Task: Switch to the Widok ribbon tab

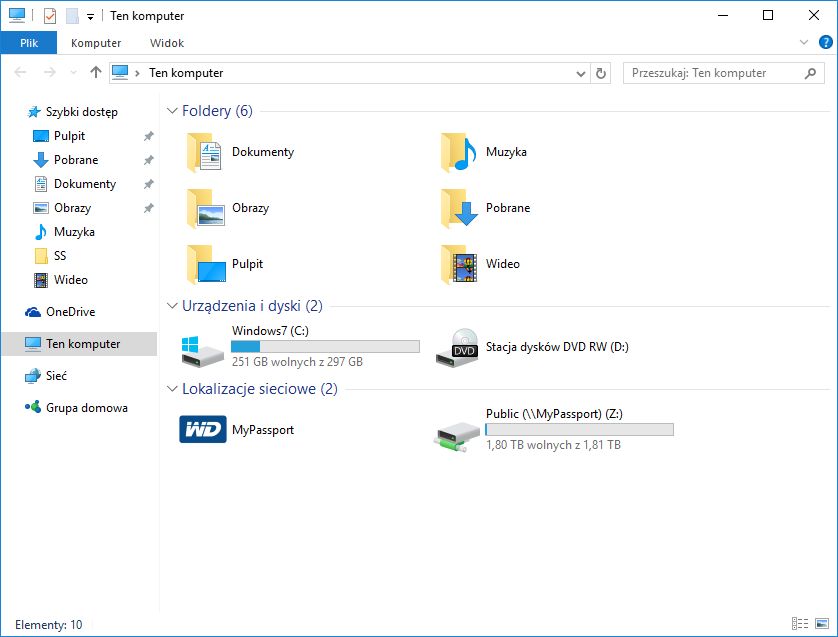Action: [166, 43]
